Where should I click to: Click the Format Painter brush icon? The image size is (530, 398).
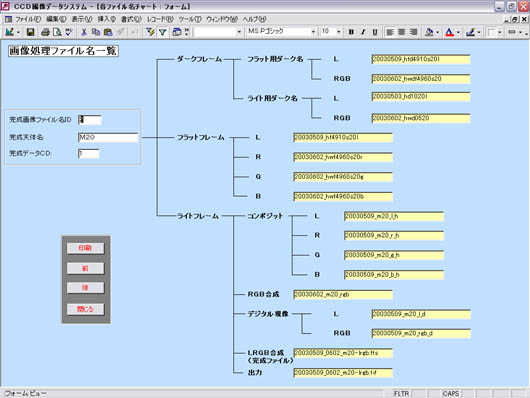pyautogui.click(x=120, y=32)
